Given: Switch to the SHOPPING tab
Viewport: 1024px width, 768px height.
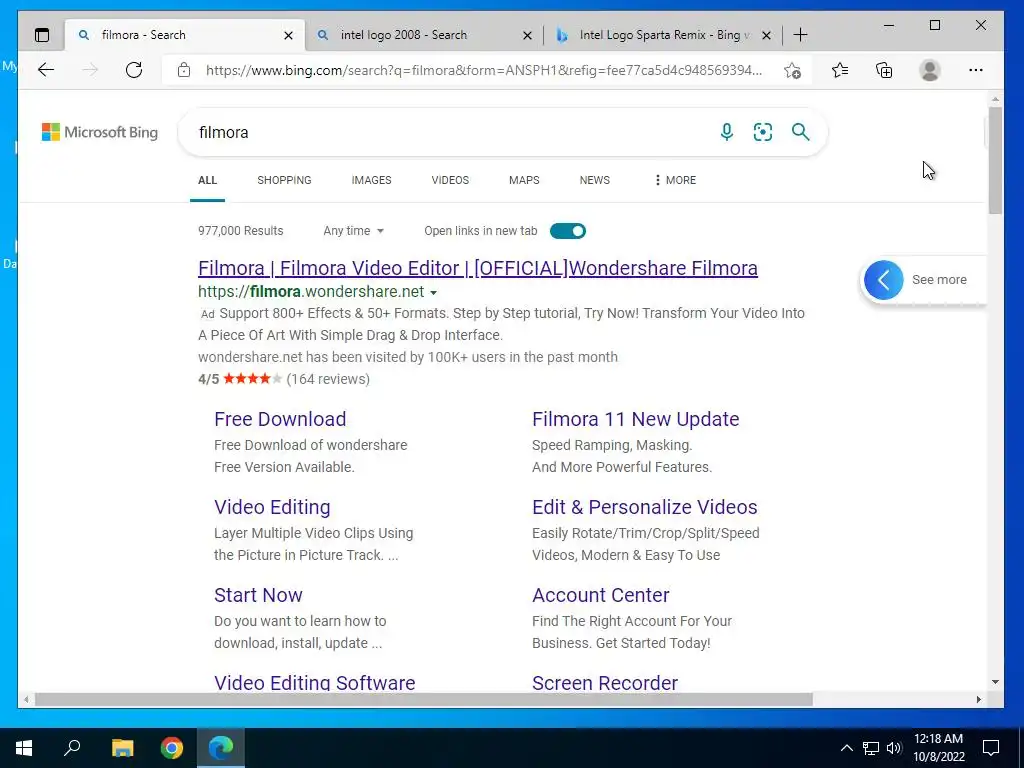Looking at the screenshot, I should (284, 180).
